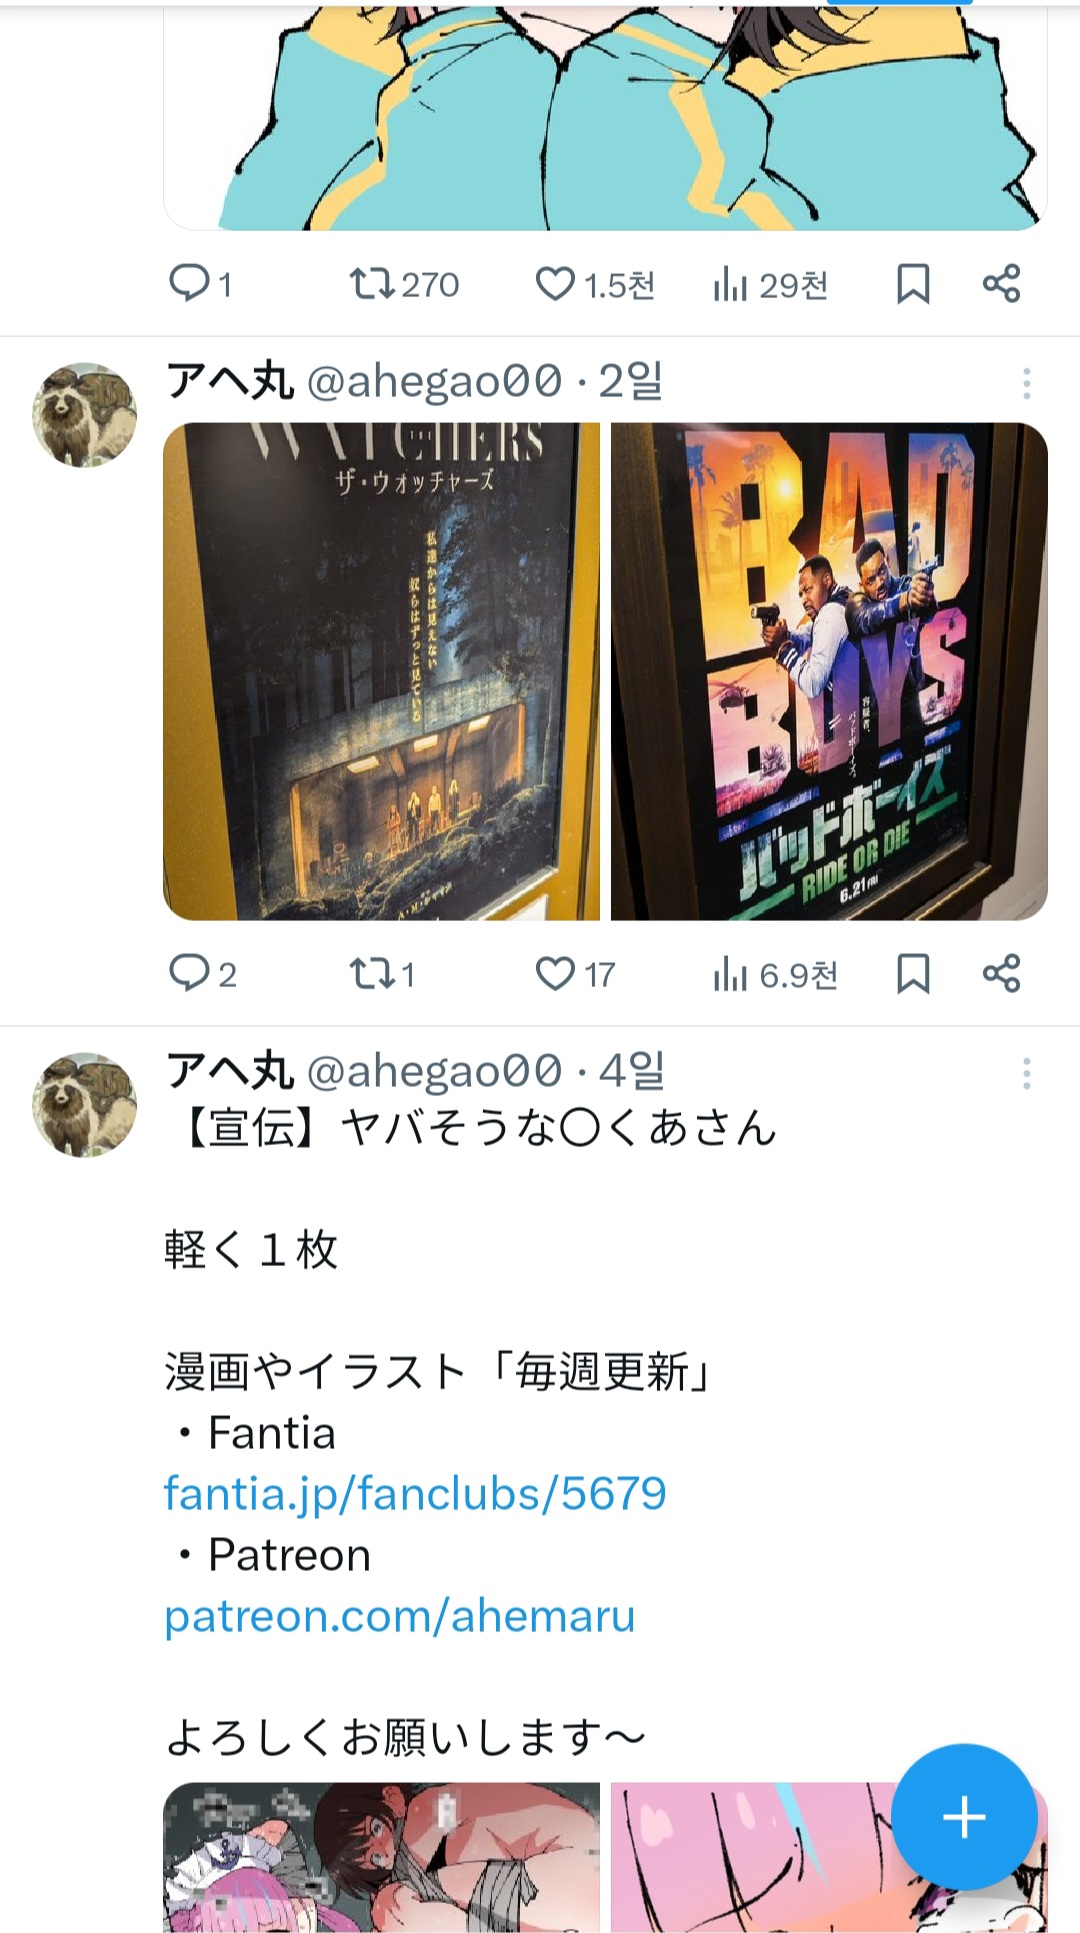Viewport: 1080px width, 1933px height.
Task: Retweet the post with 270 retweets
Action: 404,284
